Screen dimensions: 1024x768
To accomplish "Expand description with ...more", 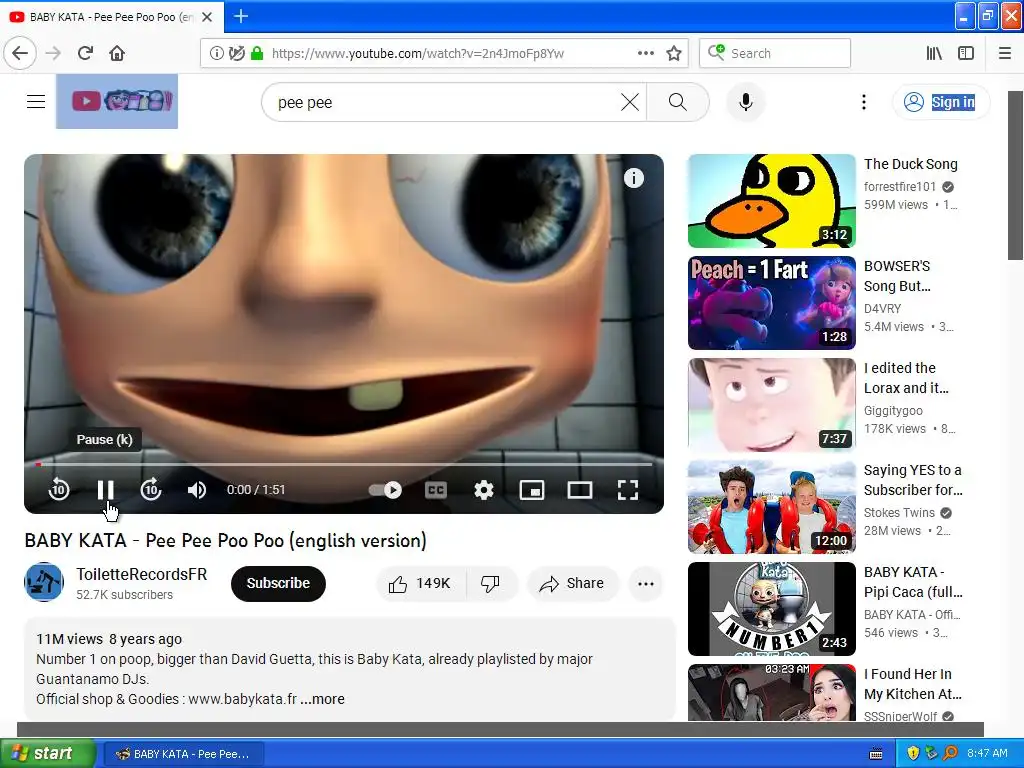I will (x=323, y=699).
